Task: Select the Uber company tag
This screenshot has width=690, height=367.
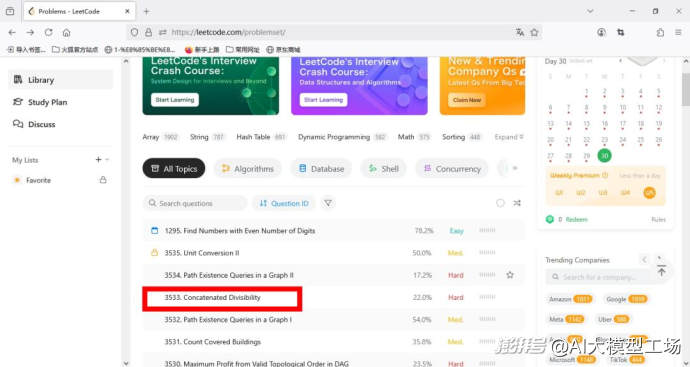Action: tap(613, 319)
